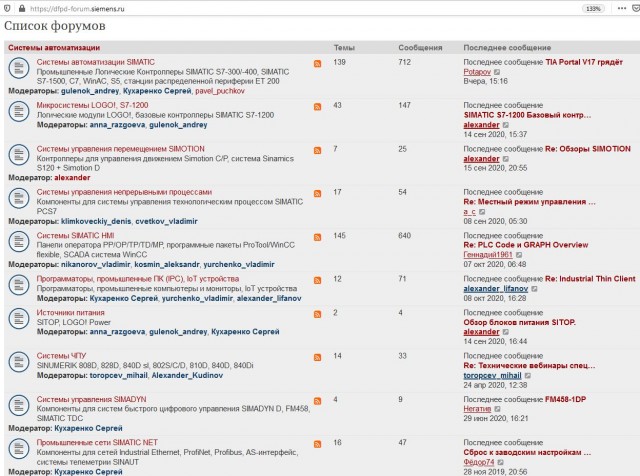Screen dimensions: 640x476
Task: Click the 133% zoom level indicator
Action: click(x=593, y=9)
